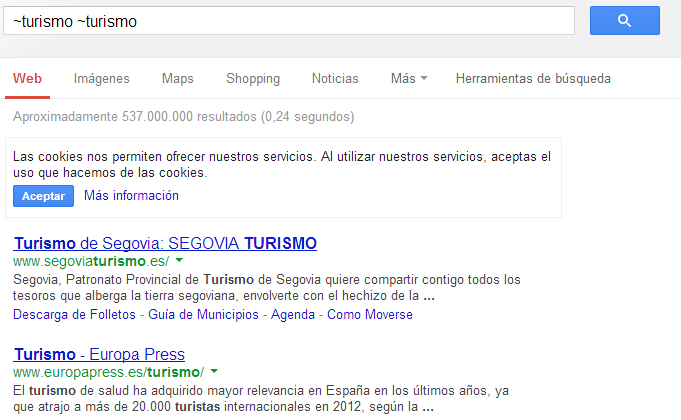Open Turismo de Segovia result title
This screenshot has width=681, height=420.
click(x=165, y=243)
